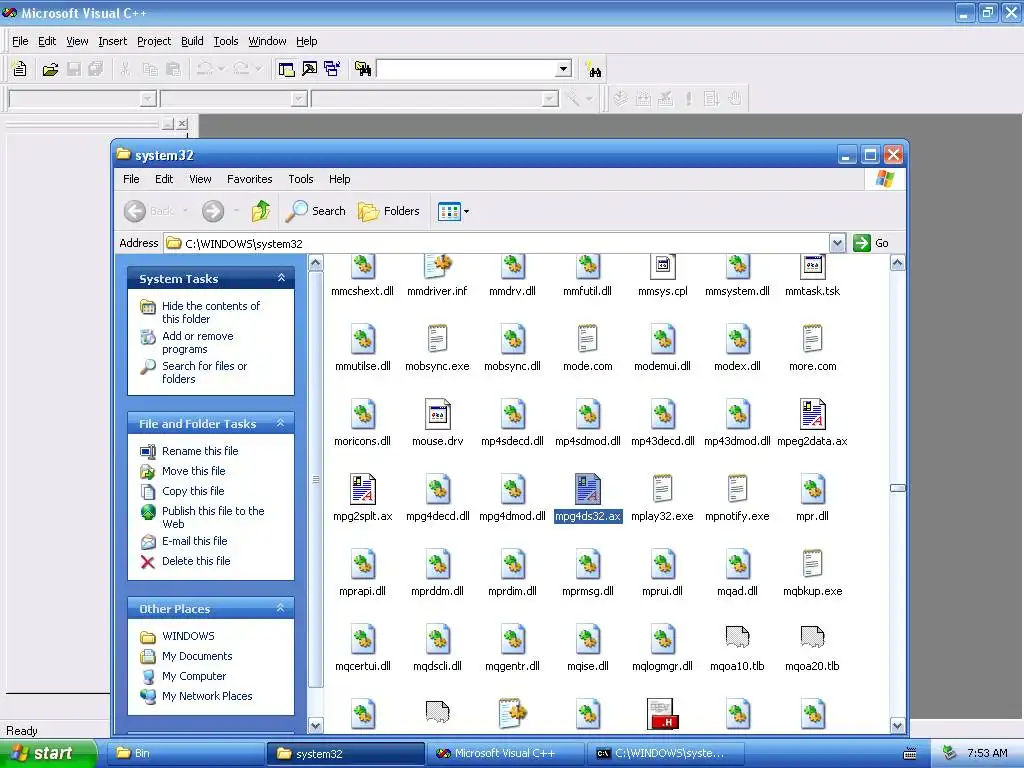
Task: Select the moricons.dll file icon
Action: pyautogui.click(x=362, y=414)
